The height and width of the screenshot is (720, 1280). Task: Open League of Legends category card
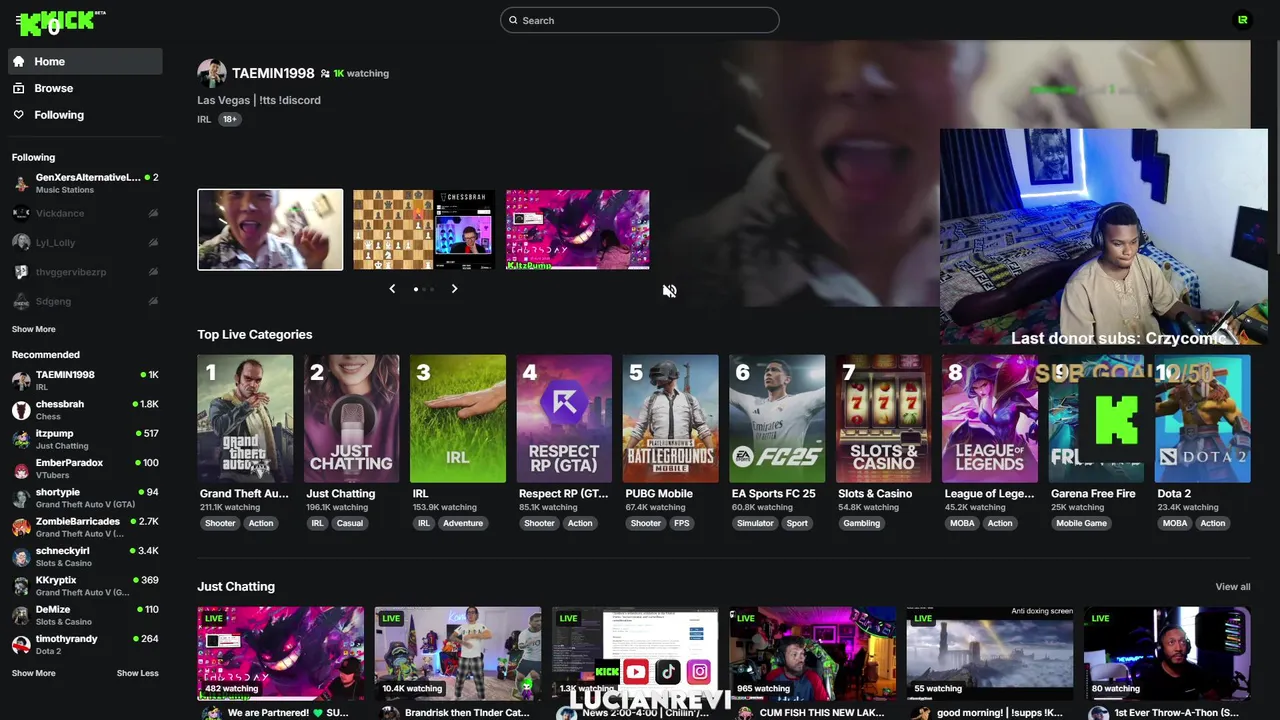tap(990, 419)
